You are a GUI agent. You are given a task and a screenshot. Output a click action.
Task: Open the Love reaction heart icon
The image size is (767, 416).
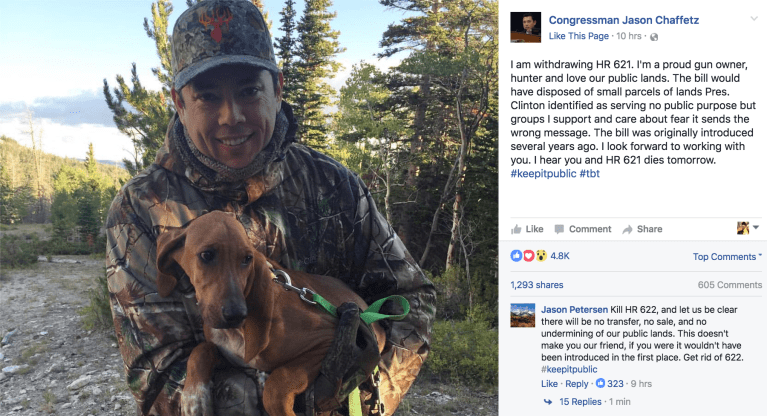[x=529, y=256]
